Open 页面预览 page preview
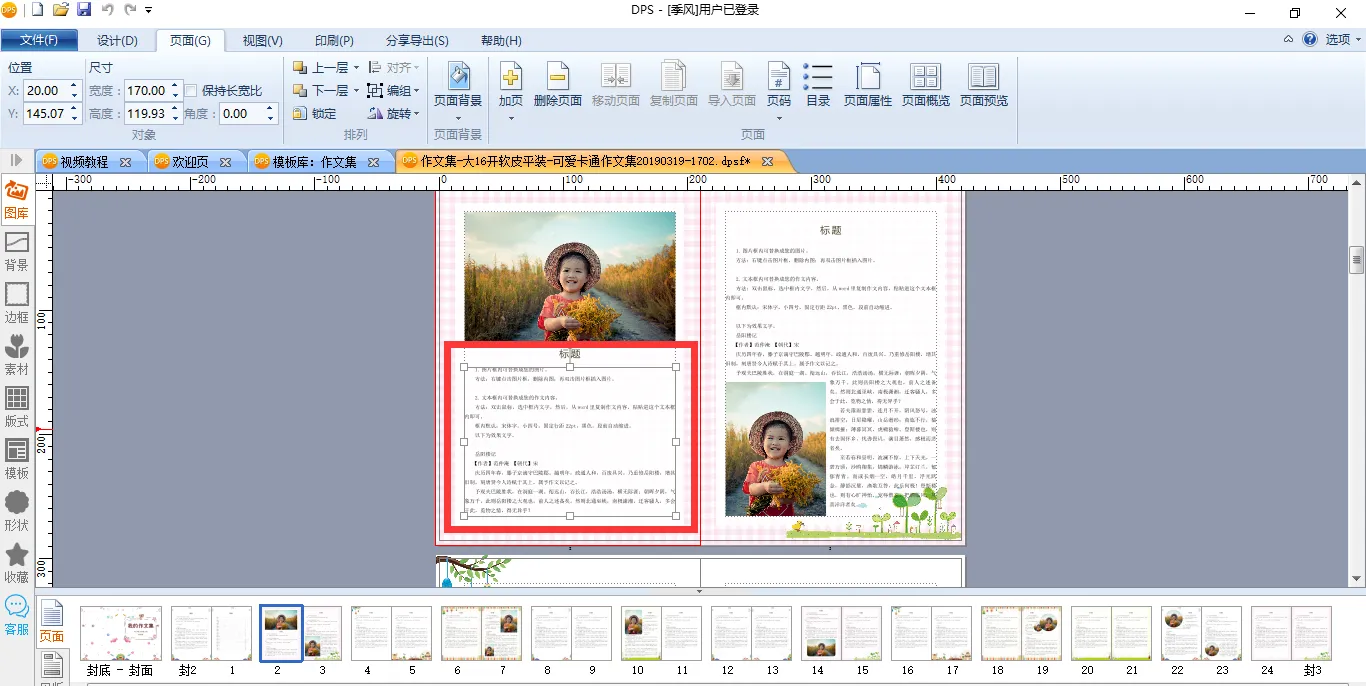The image size is (1366, 686). (983, 78)
